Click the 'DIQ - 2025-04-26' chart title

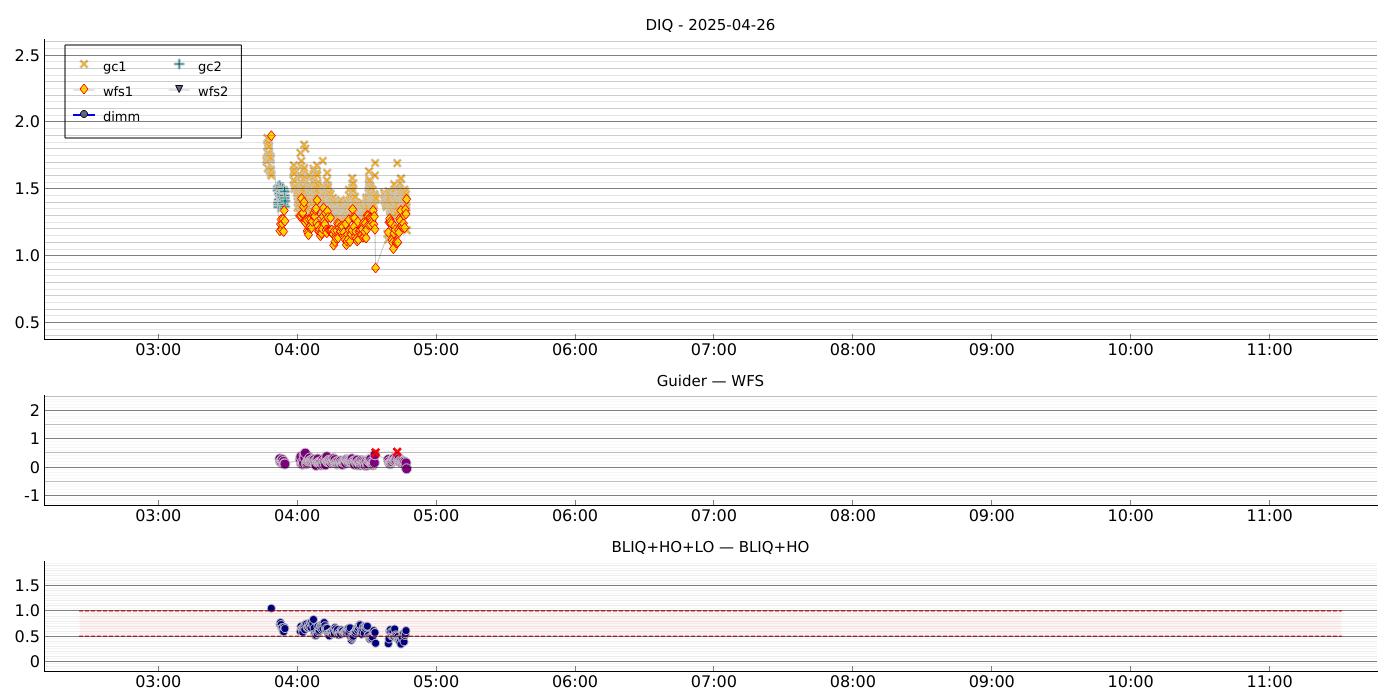point(710,25)
